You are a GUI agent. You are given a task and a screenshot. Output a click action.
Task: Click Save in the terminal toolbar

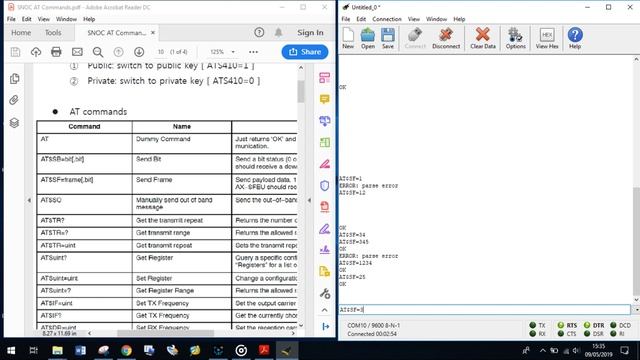coord(388,38)
